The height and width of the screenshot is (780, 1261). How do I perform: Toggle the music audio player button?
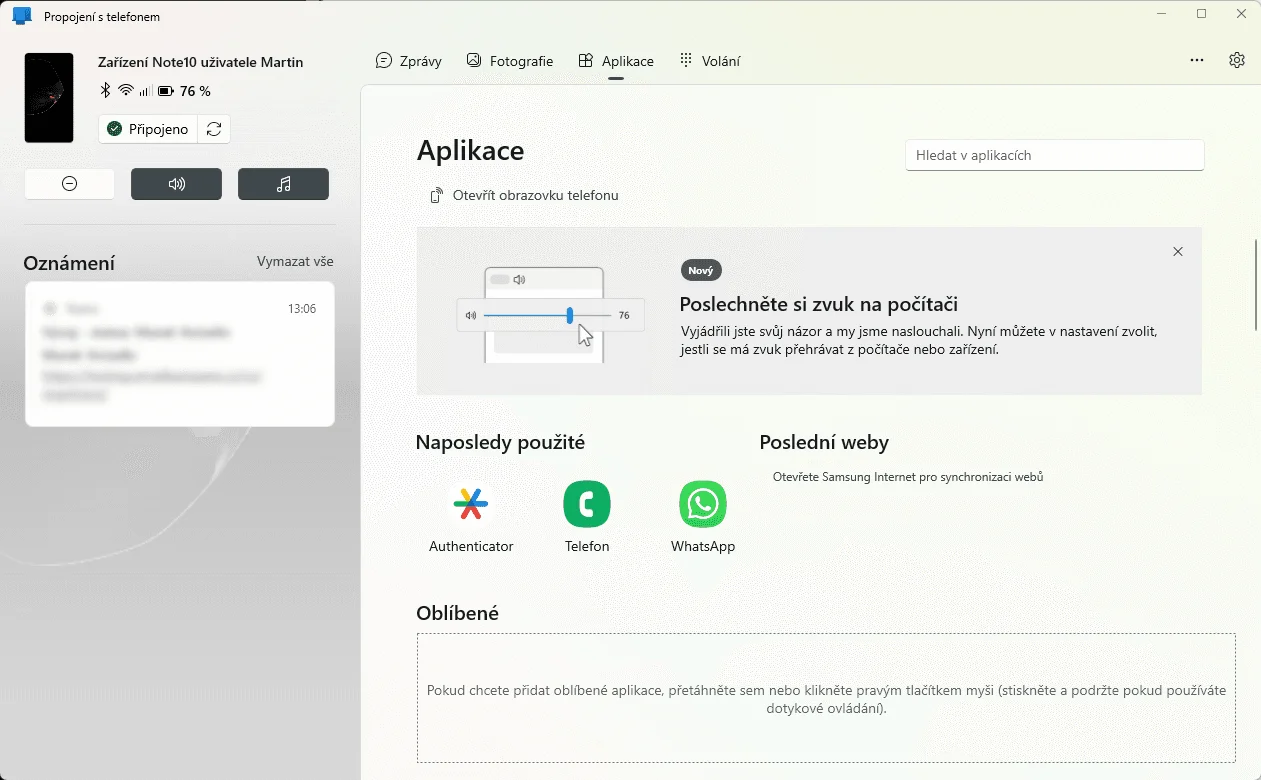click(x=283, y=184)
